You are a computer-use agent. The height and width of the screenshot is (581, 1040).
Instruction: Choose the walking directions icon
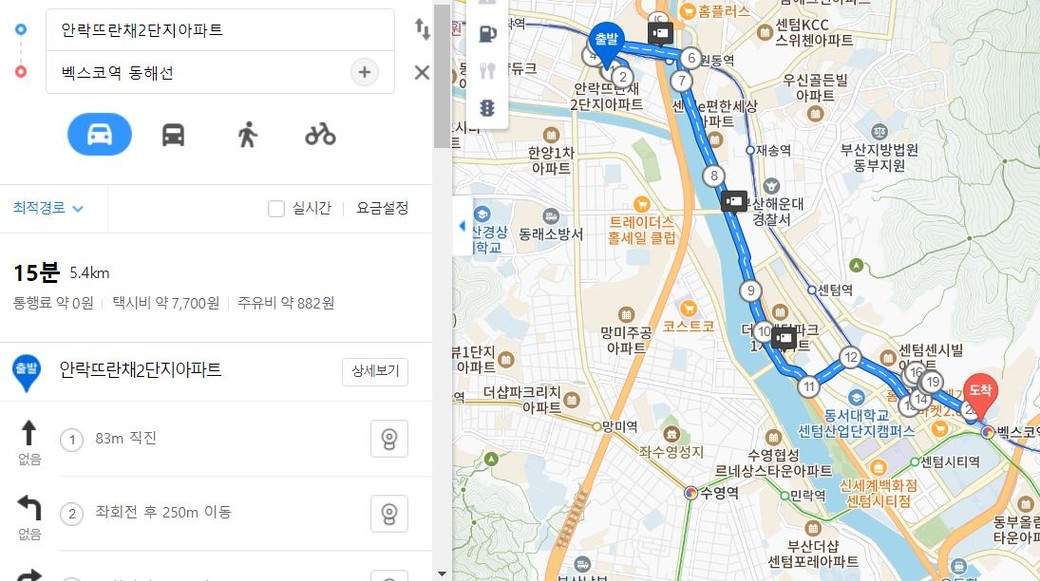pos(247,135)
